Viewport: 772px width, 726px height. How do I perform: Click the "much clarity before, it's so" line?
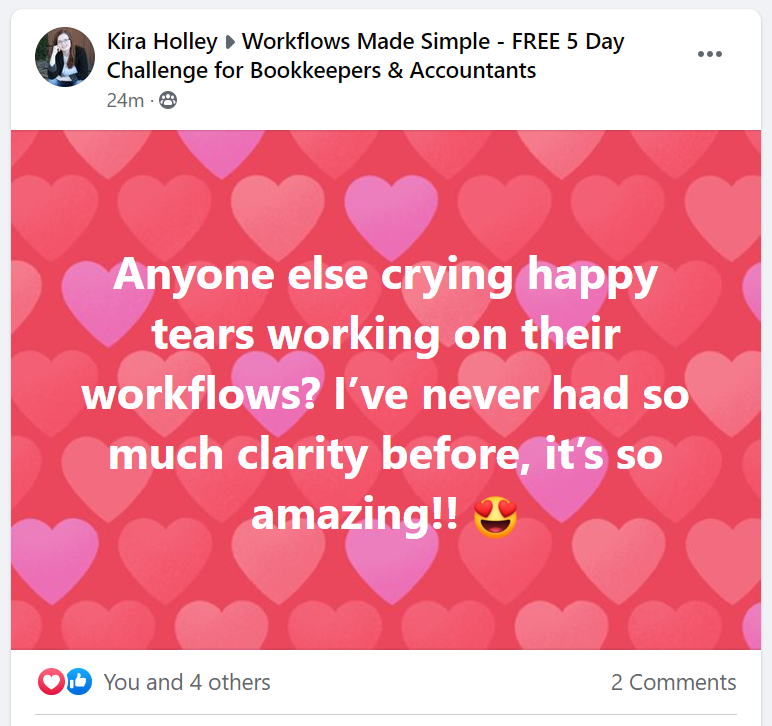[385, 455]
